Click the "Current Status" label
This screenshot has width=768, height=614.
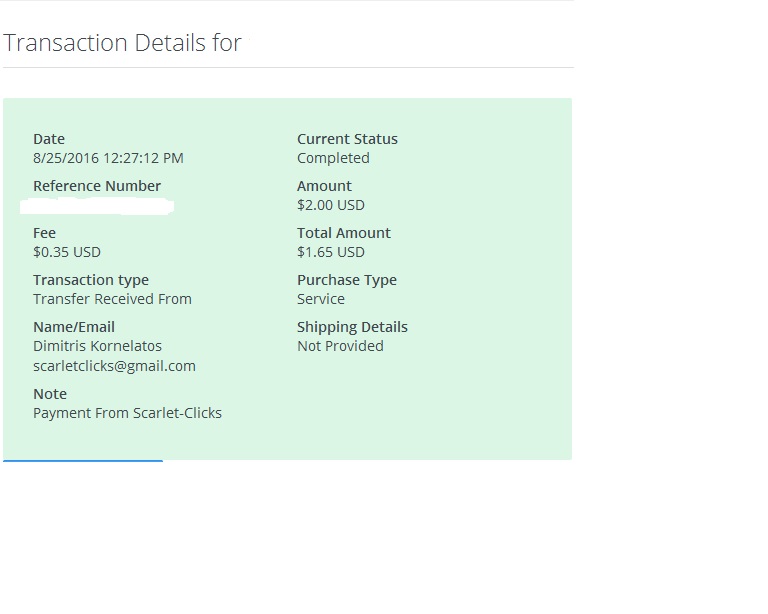click(347, 139)
